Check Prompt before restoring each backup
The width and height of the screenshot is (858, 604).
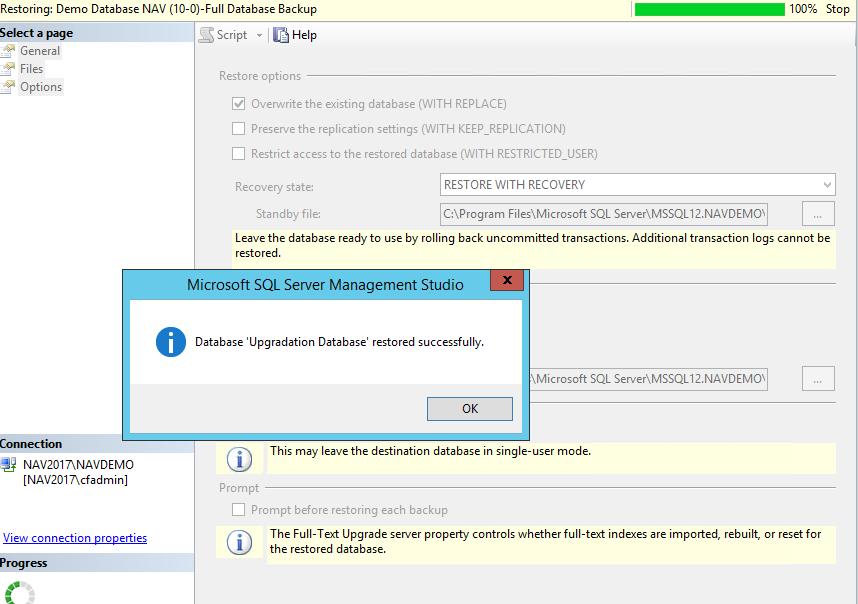pos(239,510)
